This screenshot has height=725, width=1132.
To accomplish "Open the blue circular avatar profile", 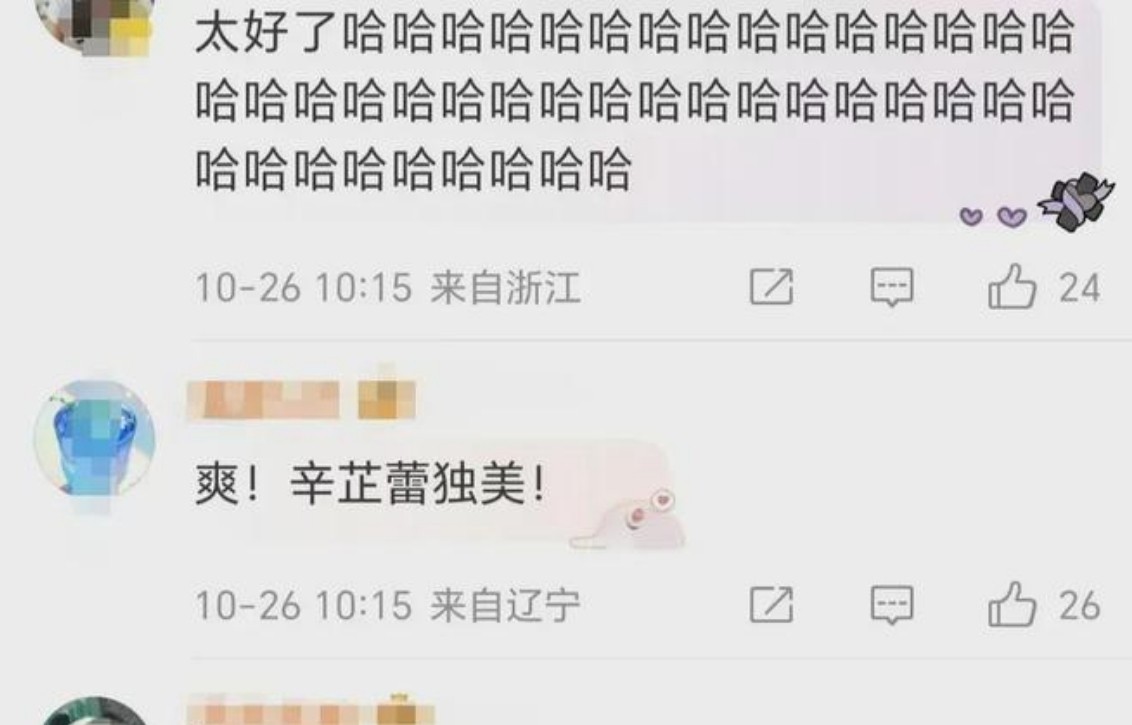I will tap(94, 439).
